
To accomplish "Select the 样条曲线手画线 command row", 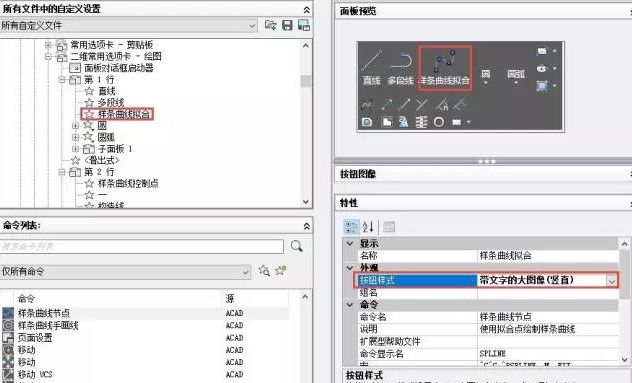I will 144,325.
